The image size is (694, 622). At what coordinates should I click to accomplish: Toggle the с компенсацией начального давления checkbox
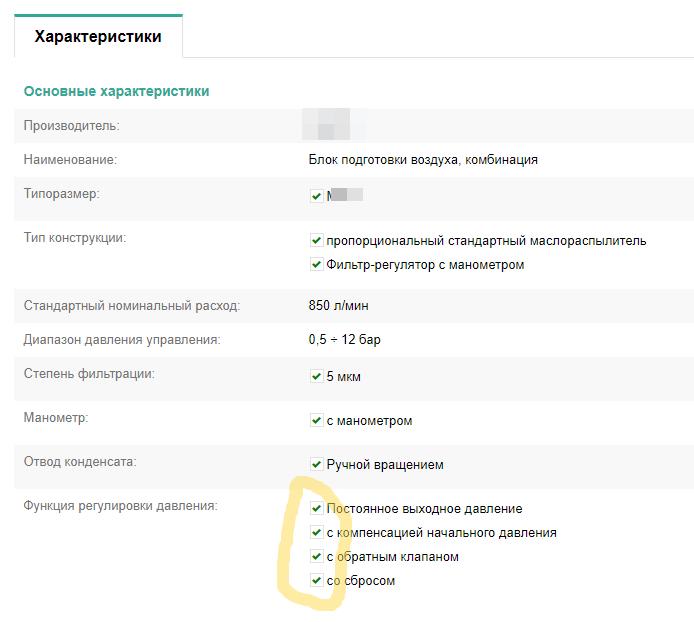click(316, 532)
